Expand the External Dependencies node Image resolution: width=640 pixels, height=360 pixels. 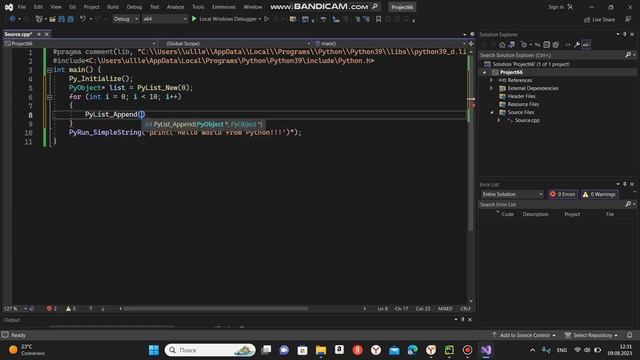click(x=492, y=88)
